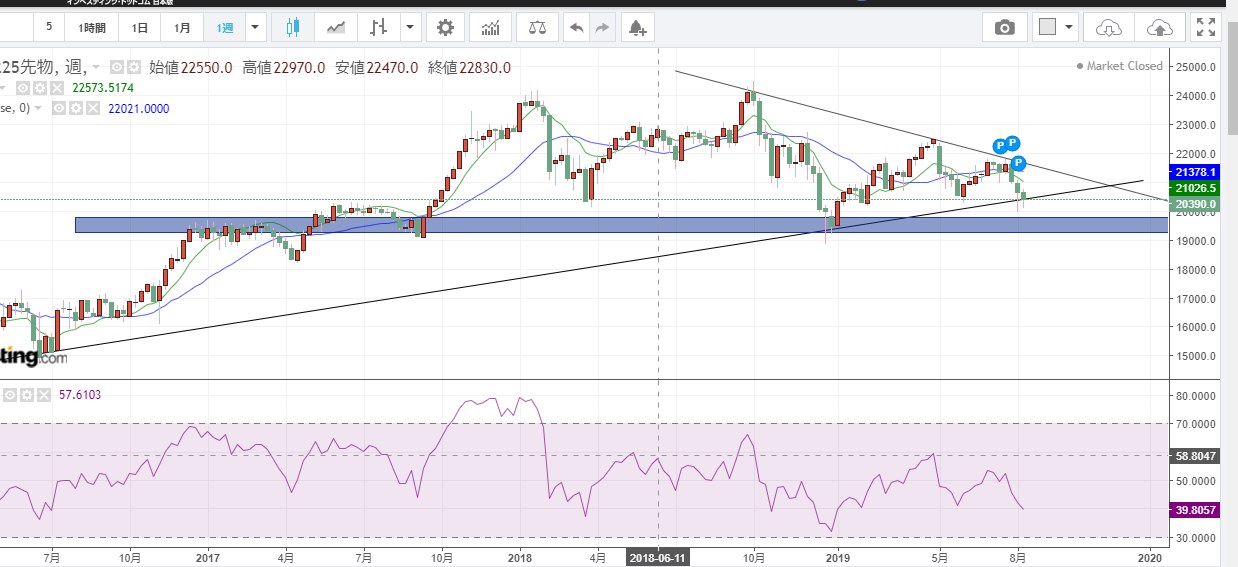1238x567 pixels.
Task: Redo the chart action
Action: click(602, 27)
